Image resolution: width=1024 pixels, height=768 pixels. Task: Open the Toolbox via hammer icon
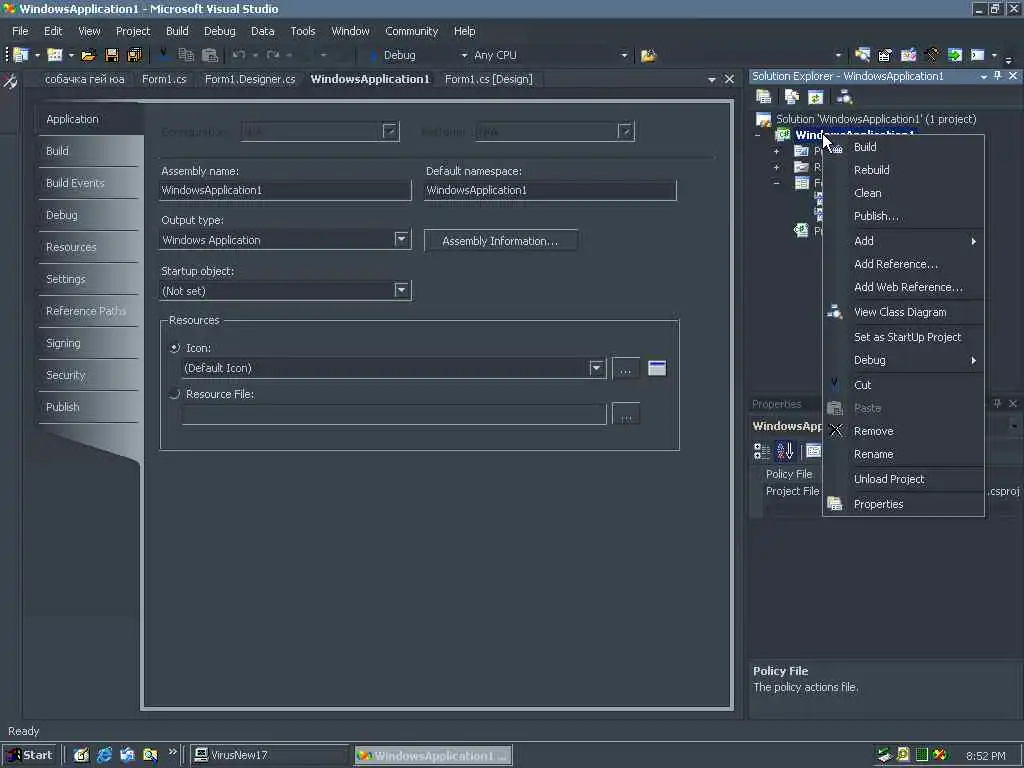932,56
